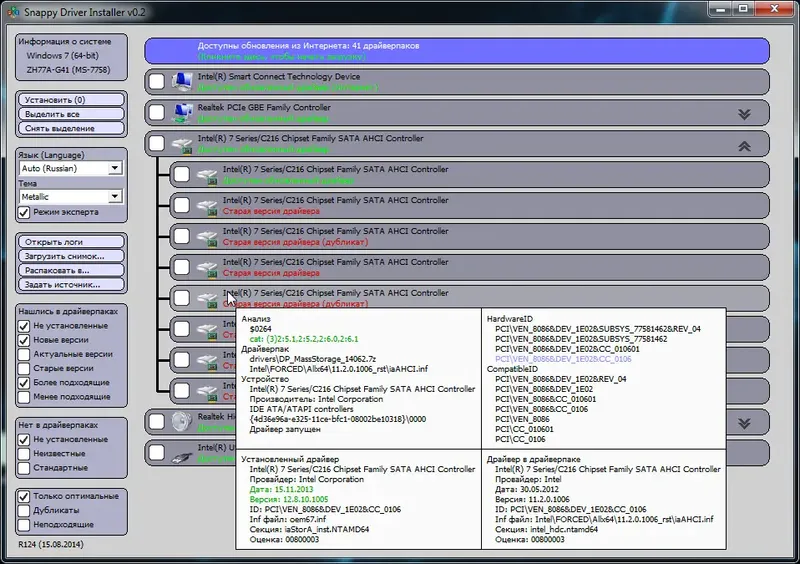Click the 'Секция: iaStorA_inst.NTAMD64' text
The width and height of the screenshot is (800, 564).
click(x=309, y=529)
